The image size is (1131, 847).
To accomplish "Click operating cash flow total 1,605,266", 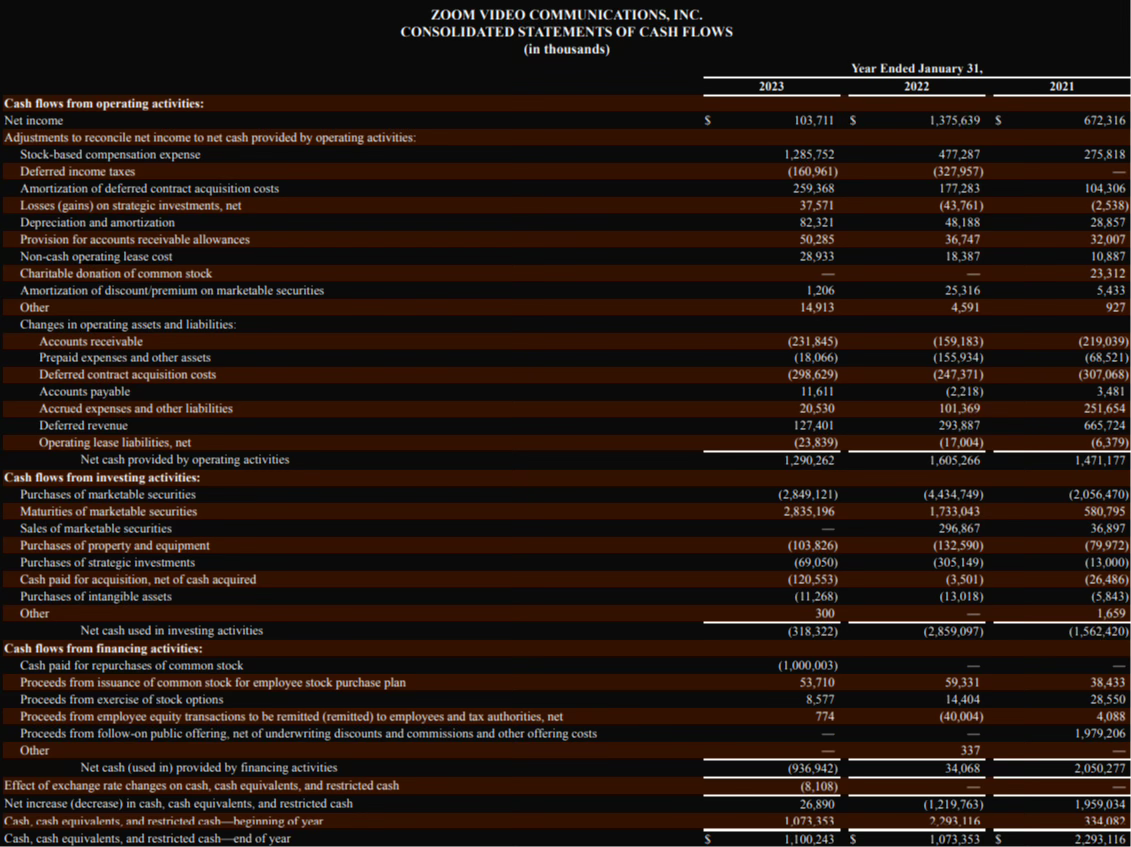I will coord(956,459).
